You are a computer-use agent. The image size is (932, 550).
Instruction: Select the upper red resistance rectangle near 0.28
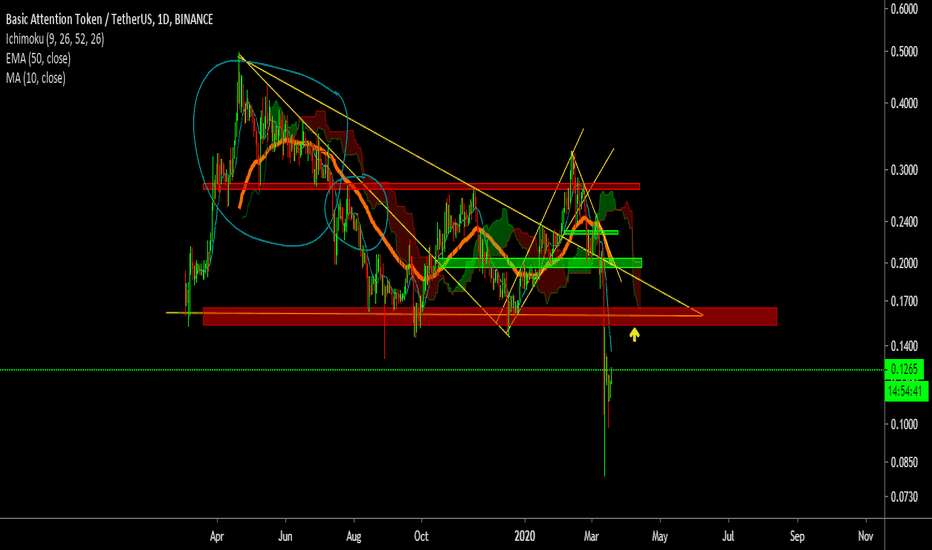[421, 187]
